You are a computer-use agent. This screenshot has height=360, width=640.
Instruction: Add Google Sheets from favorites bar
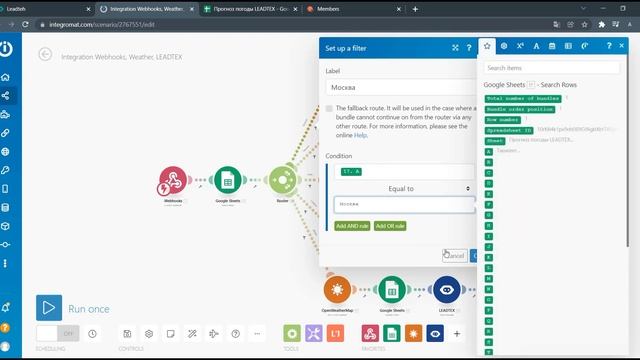click(x=392, y=333)
